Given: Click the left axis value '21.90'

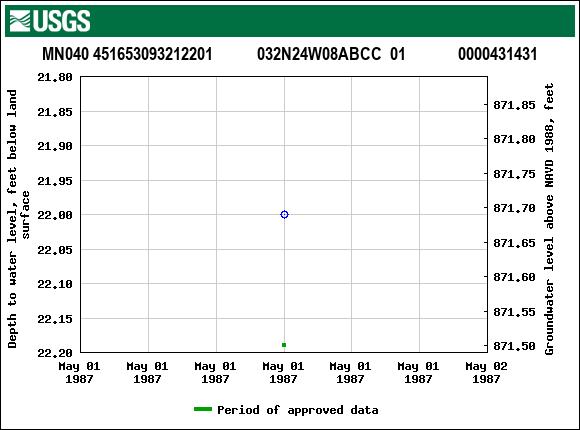Looking at the screenshot, I should pos(55,146).
